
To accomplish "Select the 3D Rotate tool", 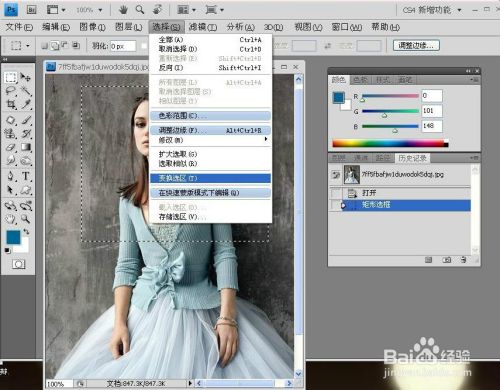I will pyautogui.click(x=11, y=206).
